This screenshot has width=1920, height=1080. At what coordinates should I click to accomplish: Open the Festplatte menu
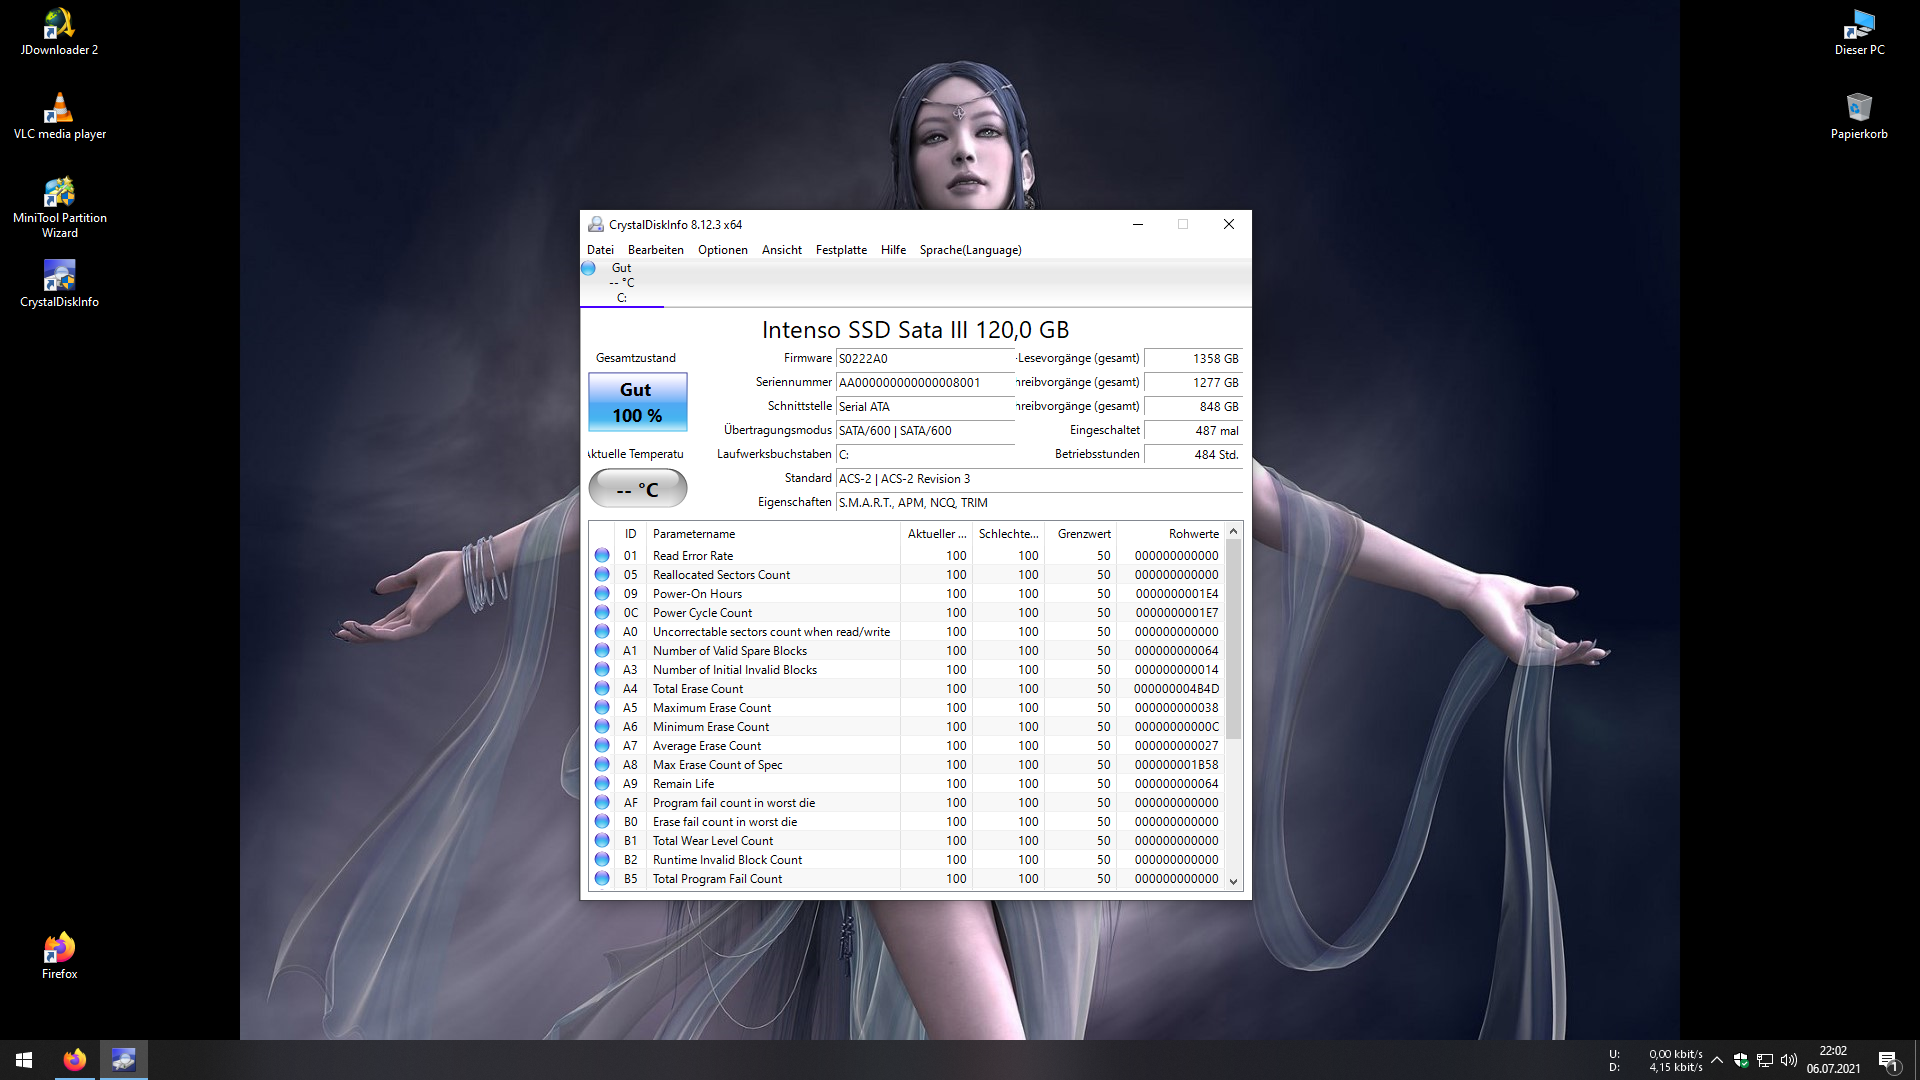(x=840, y=250)
